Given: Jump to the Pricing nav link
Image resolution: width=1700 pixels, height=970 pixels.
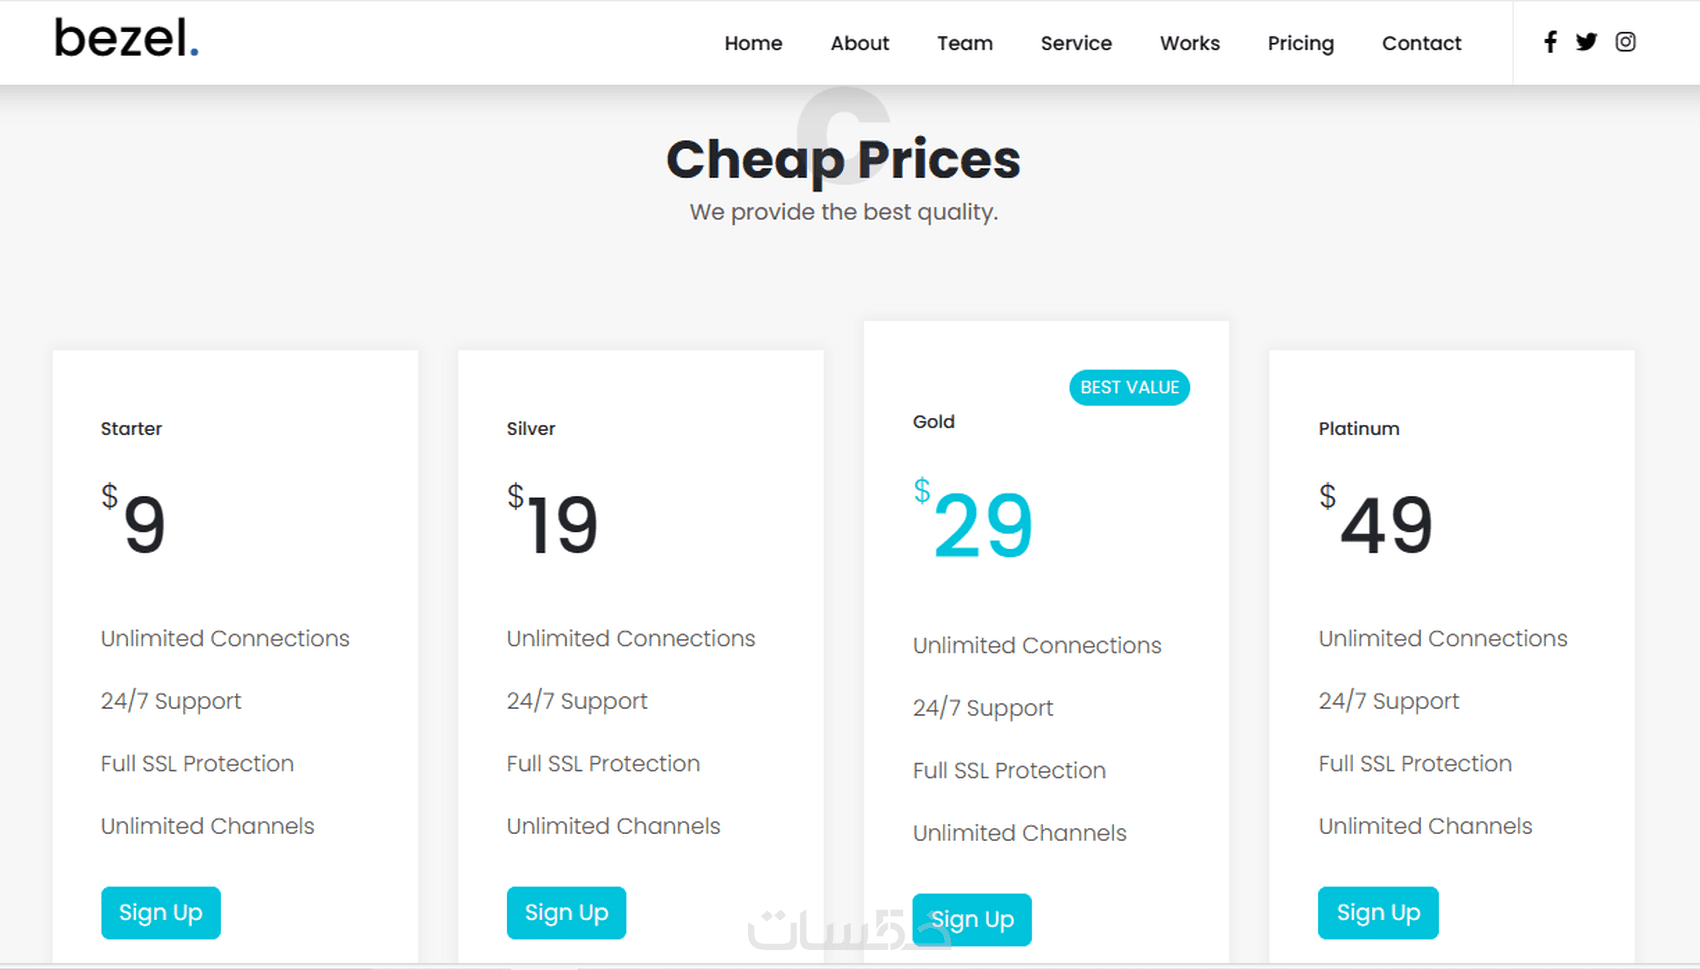Looking at the screenshot, I should point(1300,43).
